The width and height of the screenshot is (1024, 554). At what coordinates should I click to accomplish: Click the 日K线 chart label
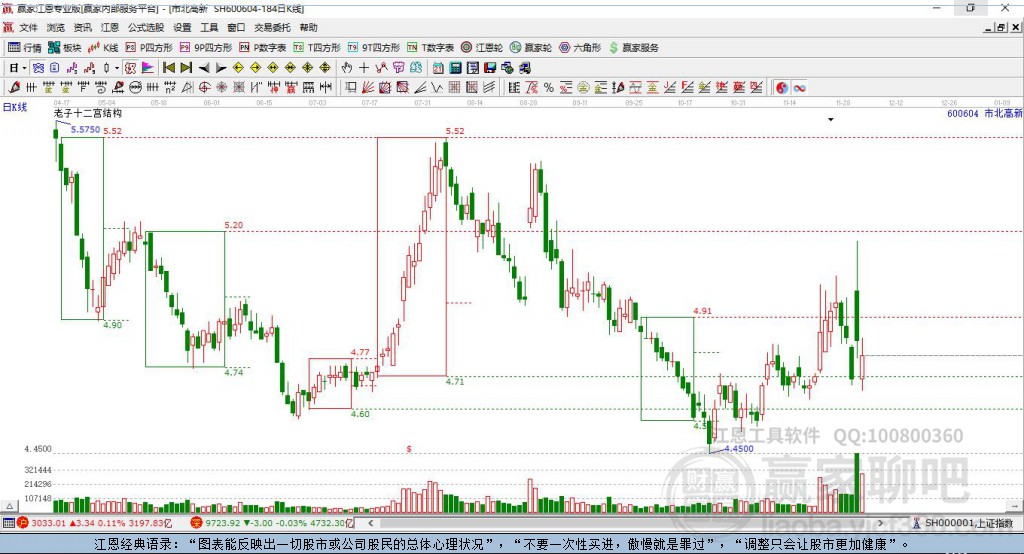(14, 107)
